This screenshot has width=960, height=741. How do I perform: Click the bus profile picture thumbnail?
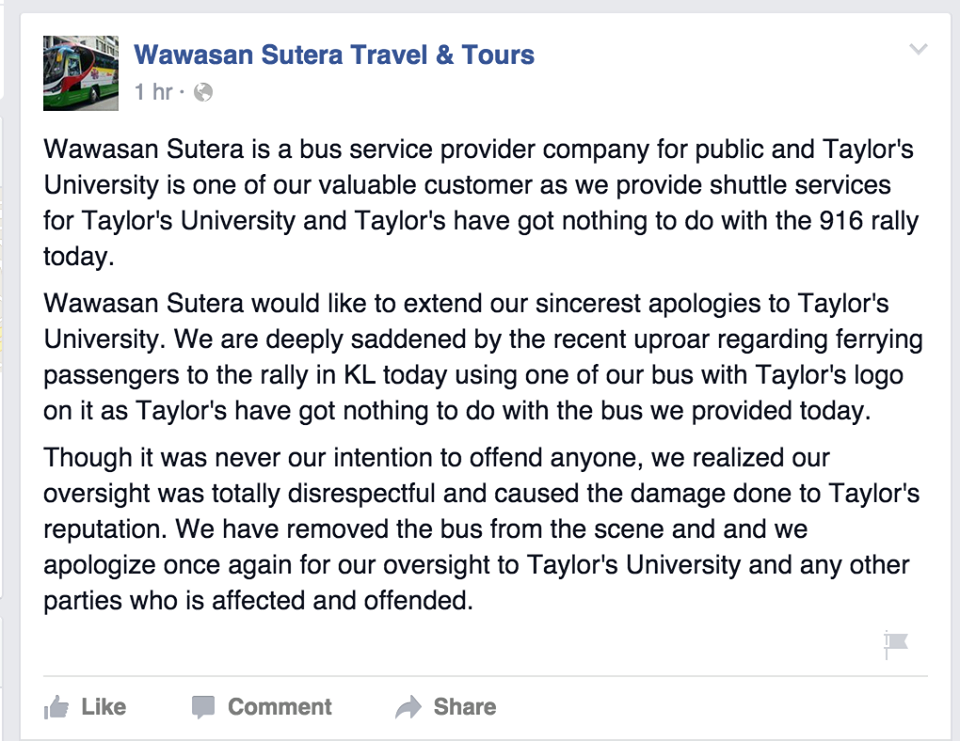81,73
